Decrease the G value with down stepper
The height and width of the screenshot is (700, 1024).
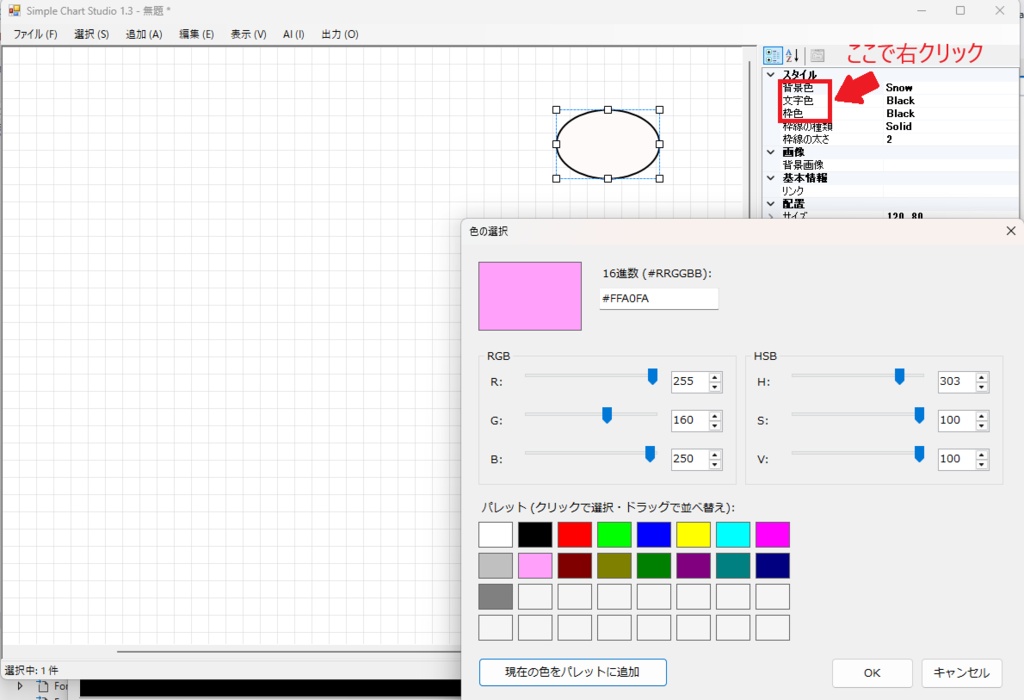point(715,425)
